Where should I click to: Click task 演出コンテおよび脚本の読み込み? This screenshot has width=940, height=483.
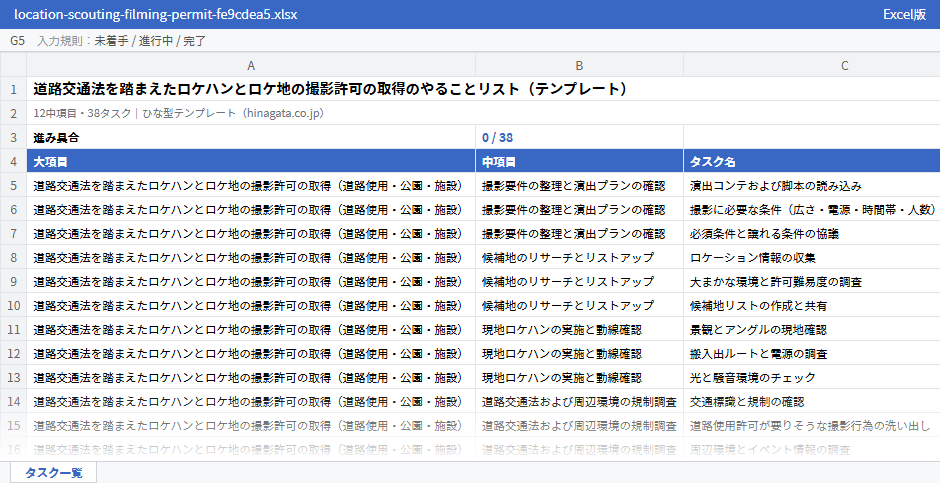(776, 186)
